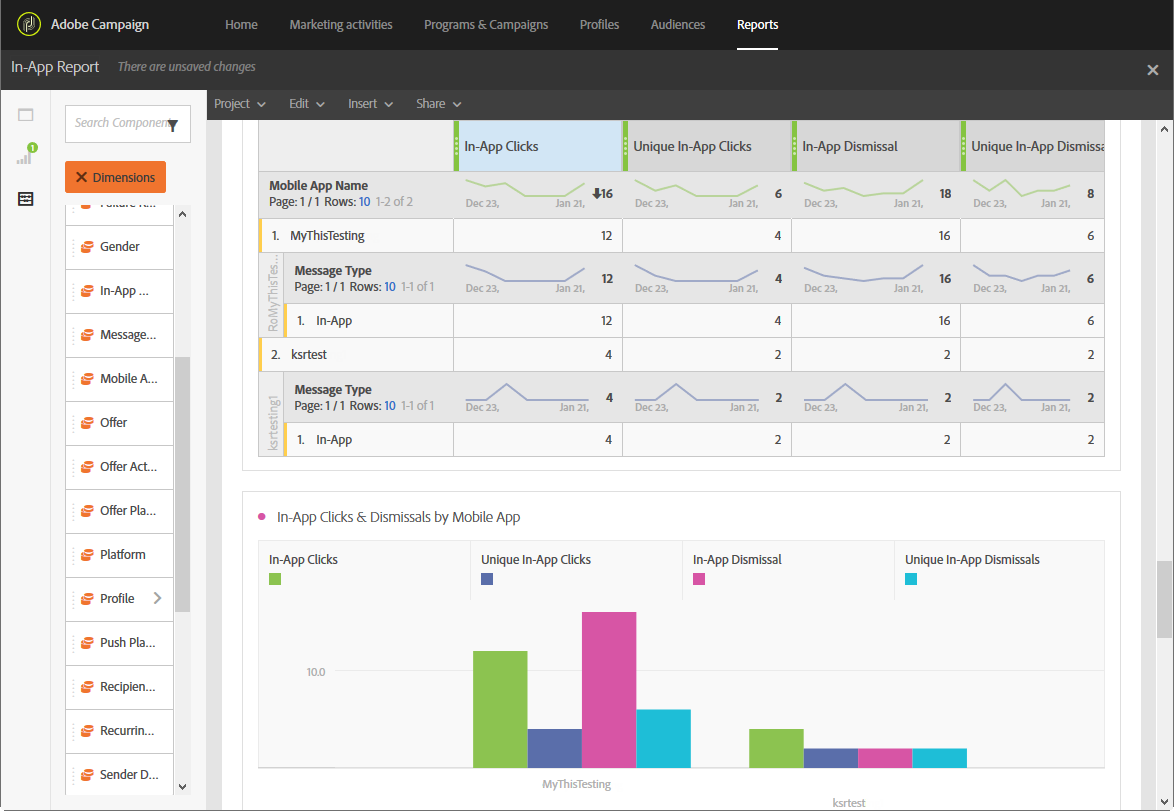The width and height of the screenshot is (1174, 811).
Task: Go to the Home tab
Action: click(241, 25)
